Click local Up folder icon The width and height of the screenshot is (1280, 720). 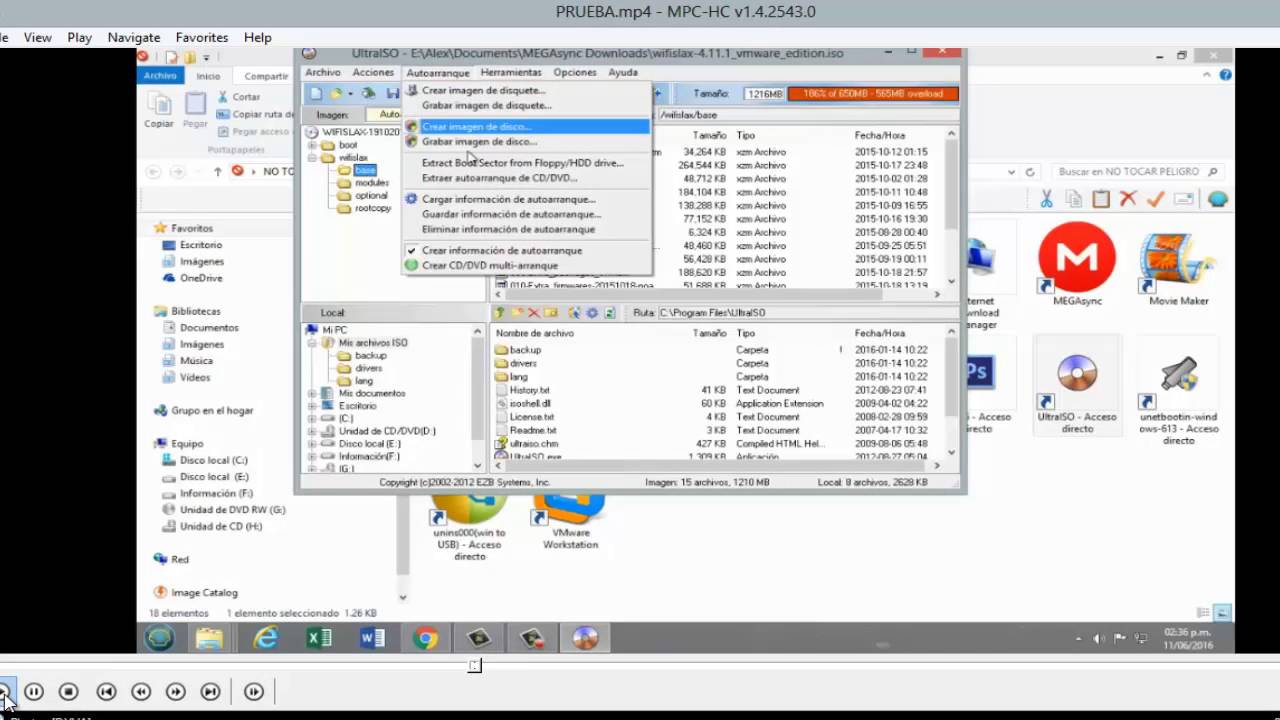click(500, 313)
